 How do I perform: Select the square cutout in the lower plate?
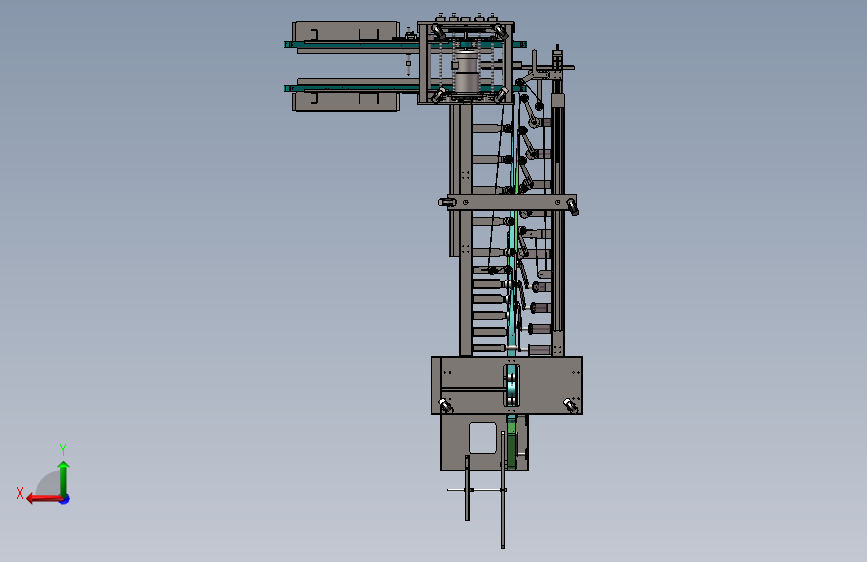click(x=482, y=438)
